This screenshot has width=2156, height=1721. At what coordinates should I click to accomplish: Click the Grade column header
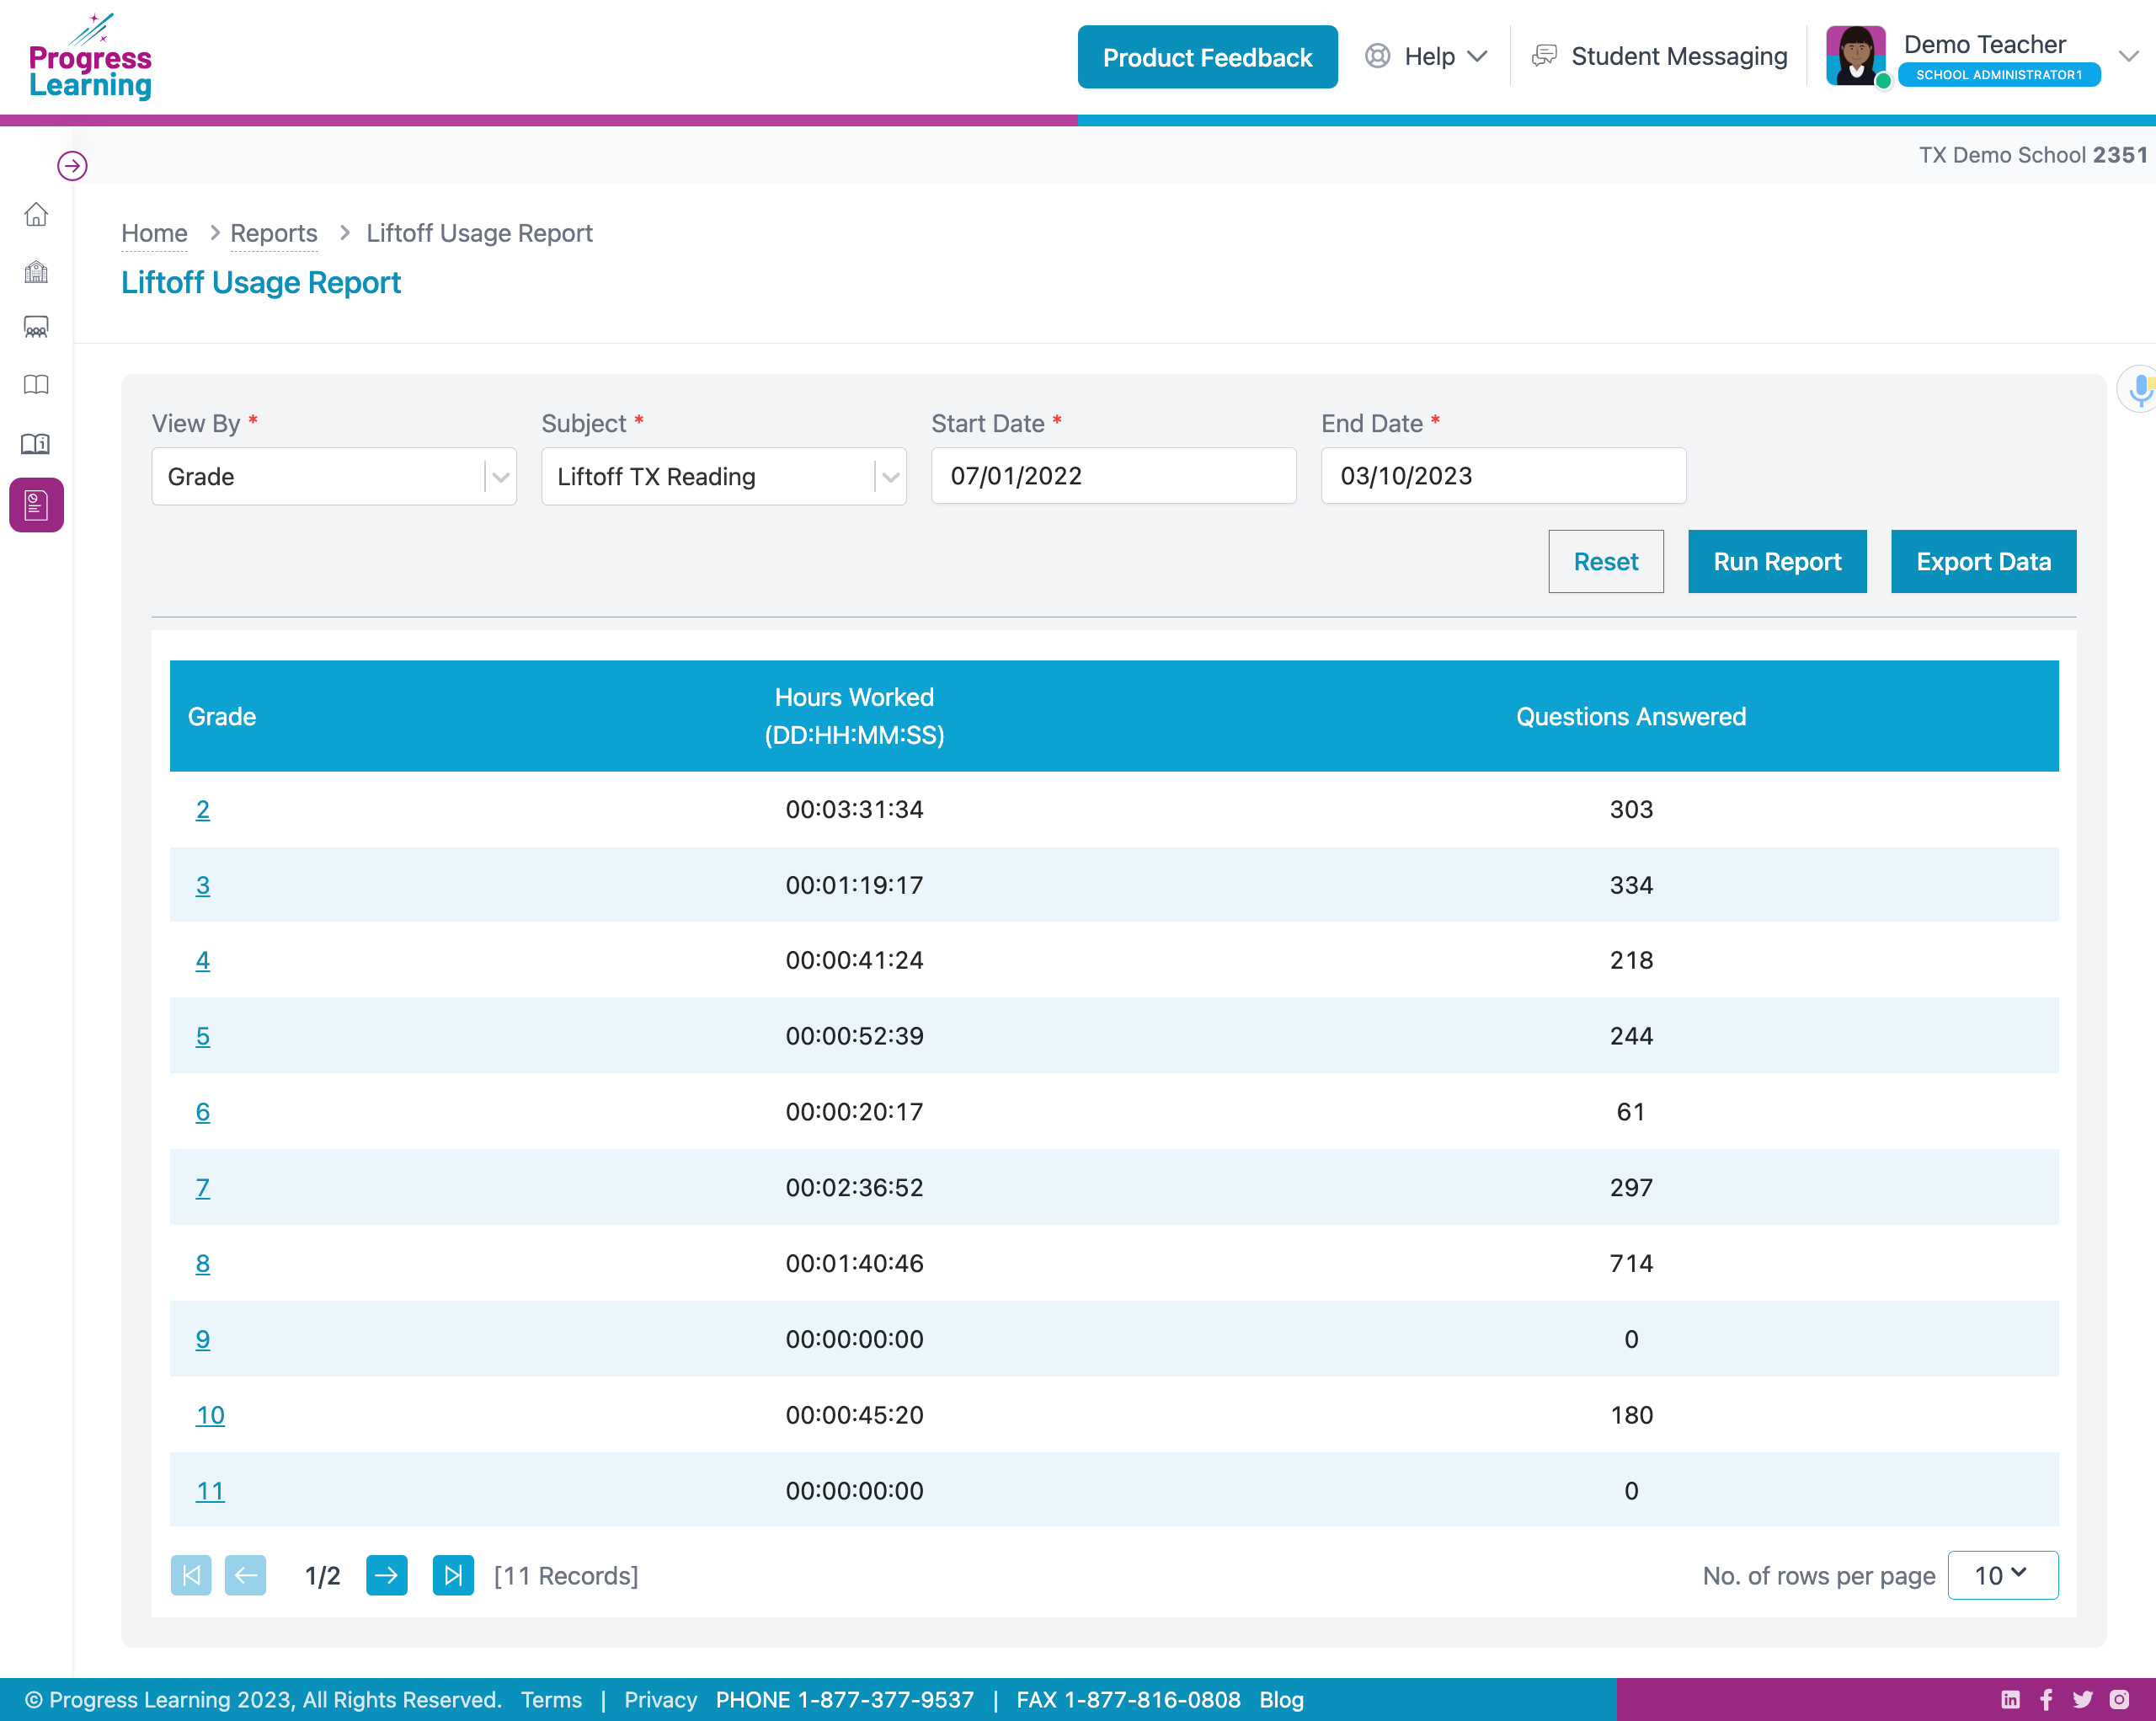[222, 716]
